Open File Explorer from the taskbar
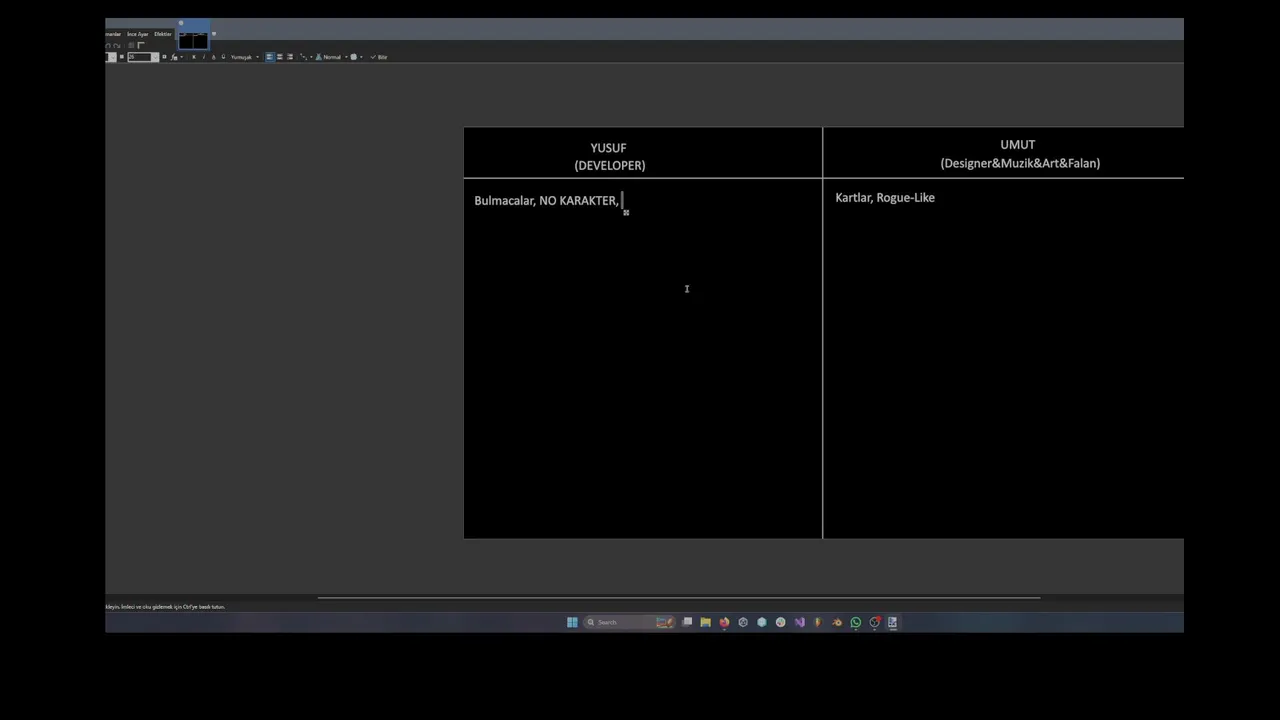 705,622
